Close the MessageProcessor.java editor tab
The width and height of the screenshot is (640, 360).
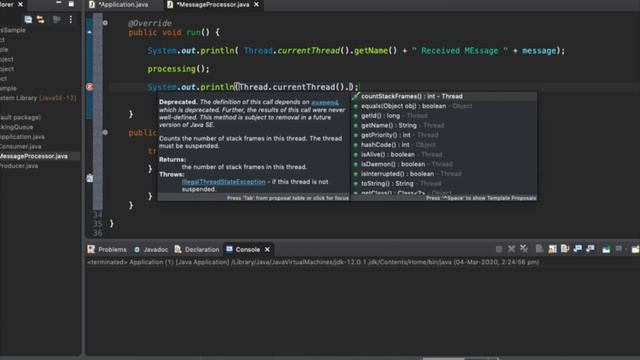coord(256,4)
